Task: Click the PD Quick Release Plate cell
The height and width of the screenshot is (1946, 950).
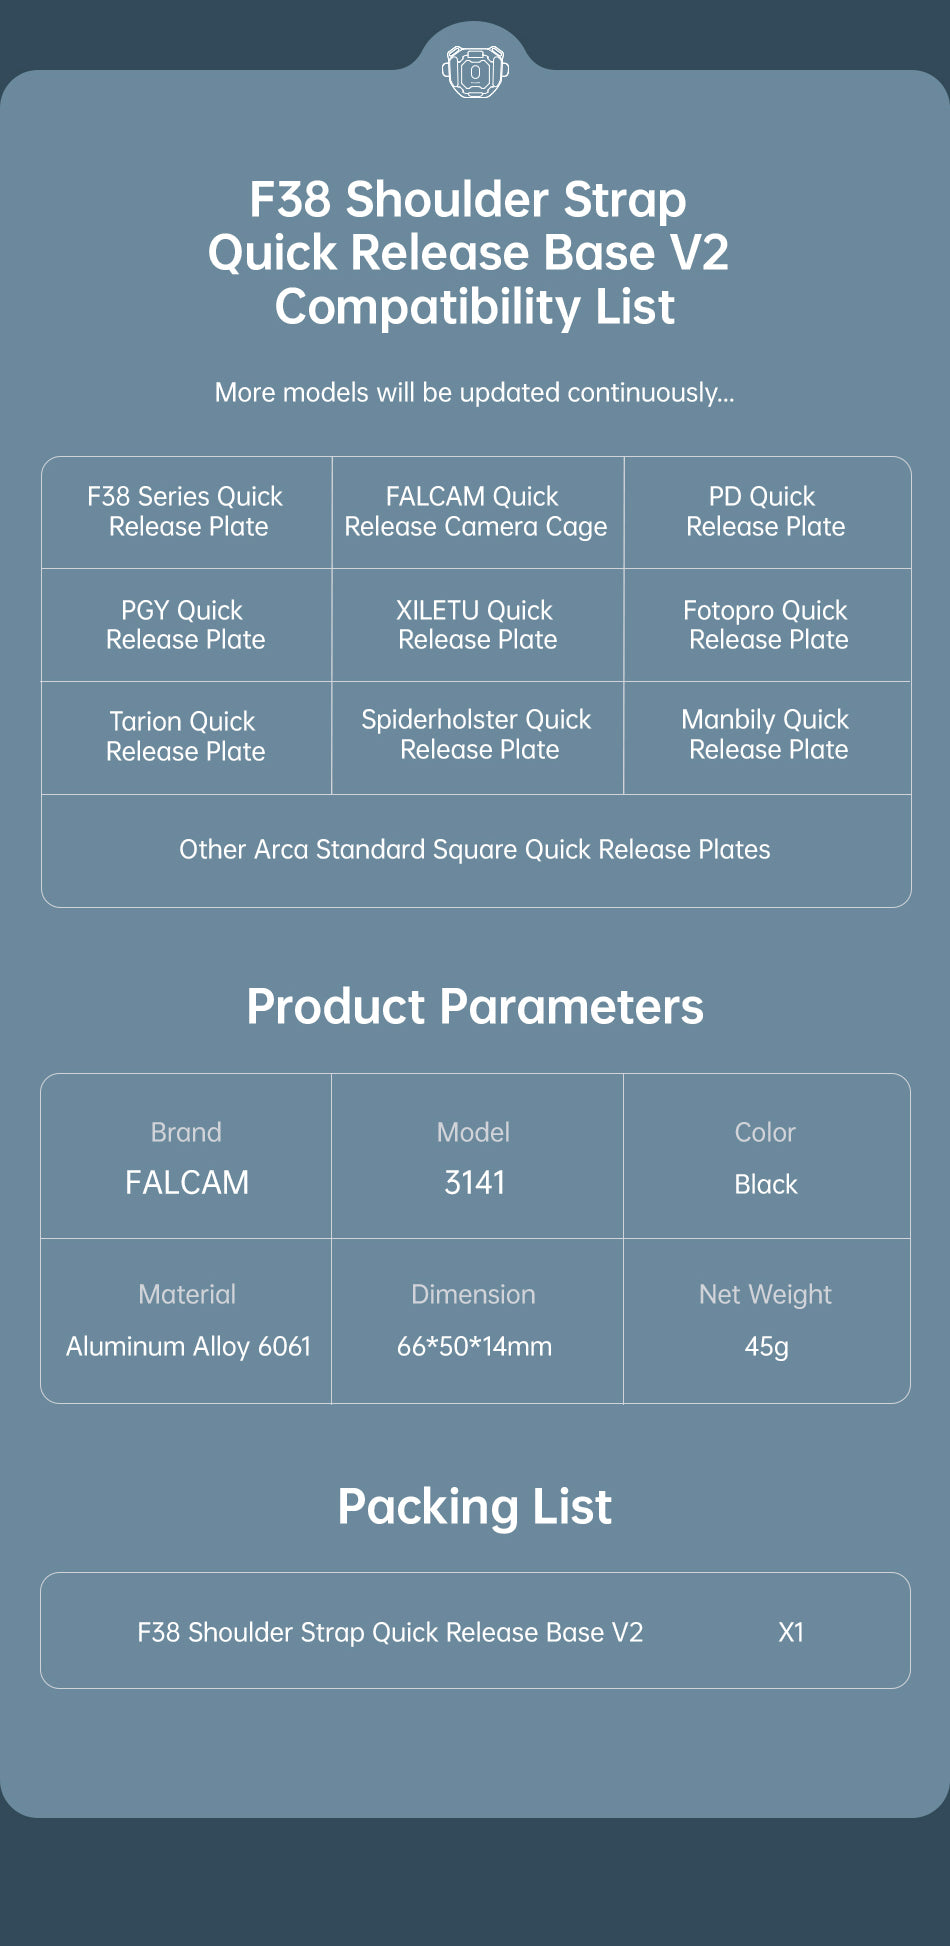Action: [765, 512]
